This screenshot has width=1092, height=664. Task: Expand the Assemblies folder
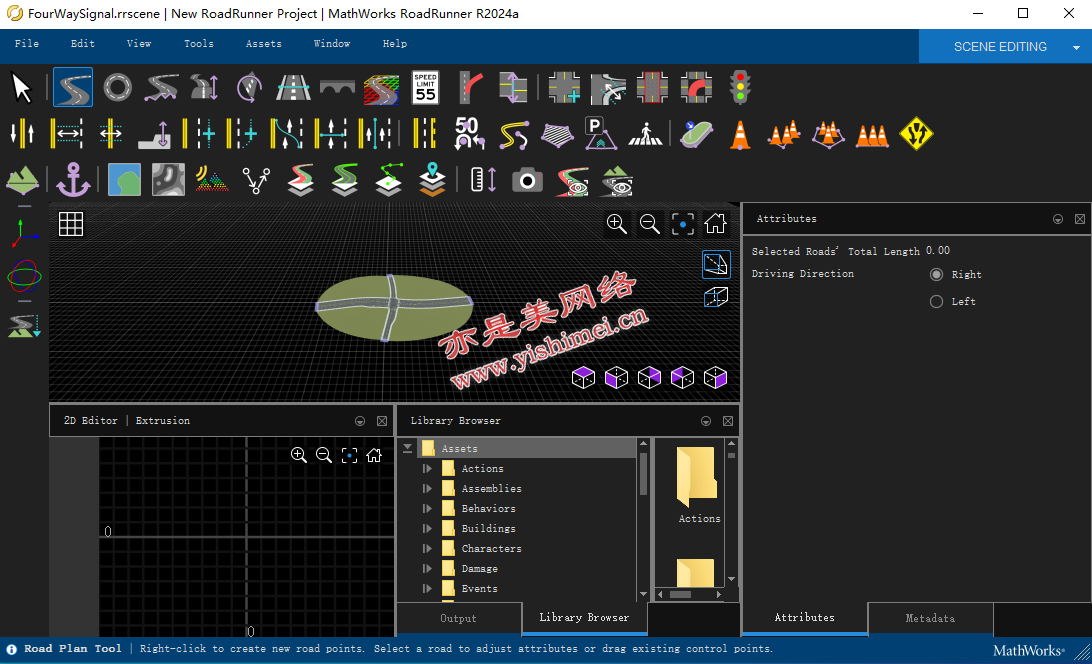[428, 488]
